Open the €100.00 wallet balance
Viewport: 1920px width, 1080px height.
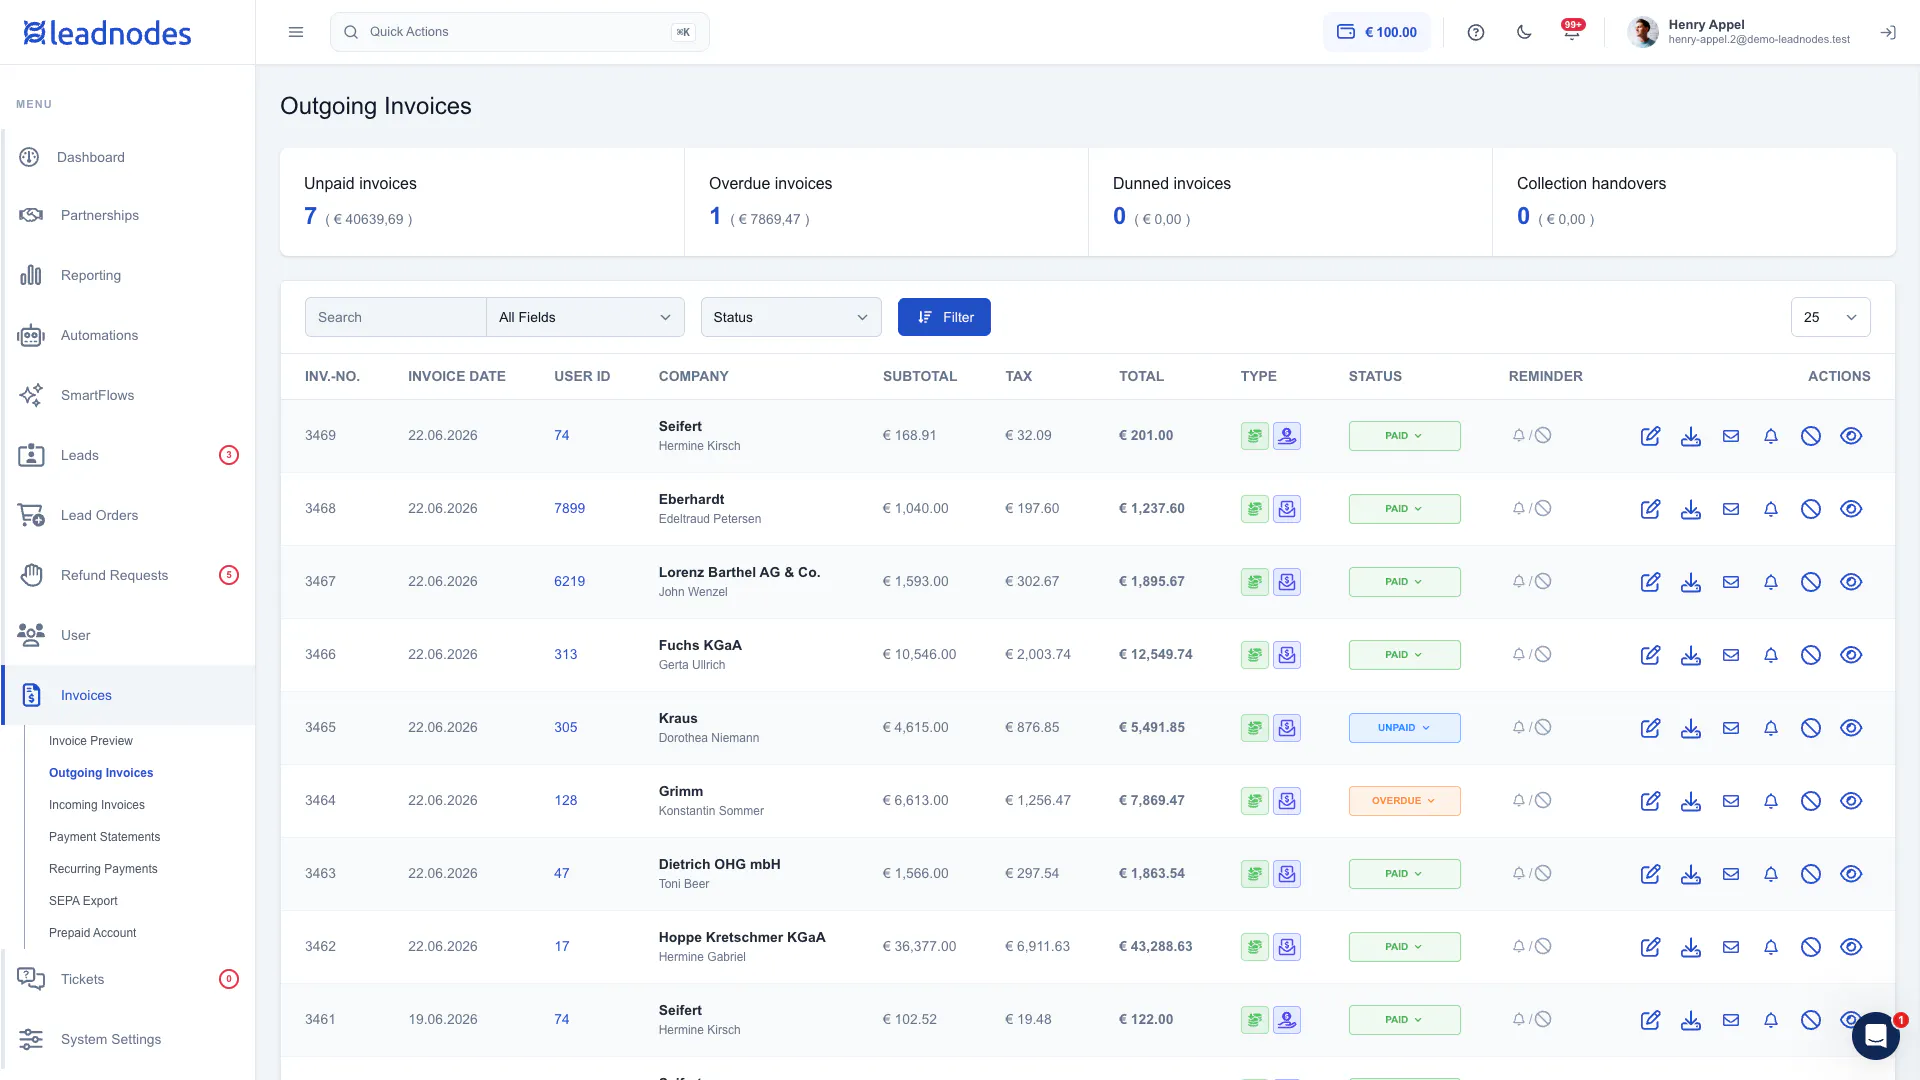(x=1377, y=32)
